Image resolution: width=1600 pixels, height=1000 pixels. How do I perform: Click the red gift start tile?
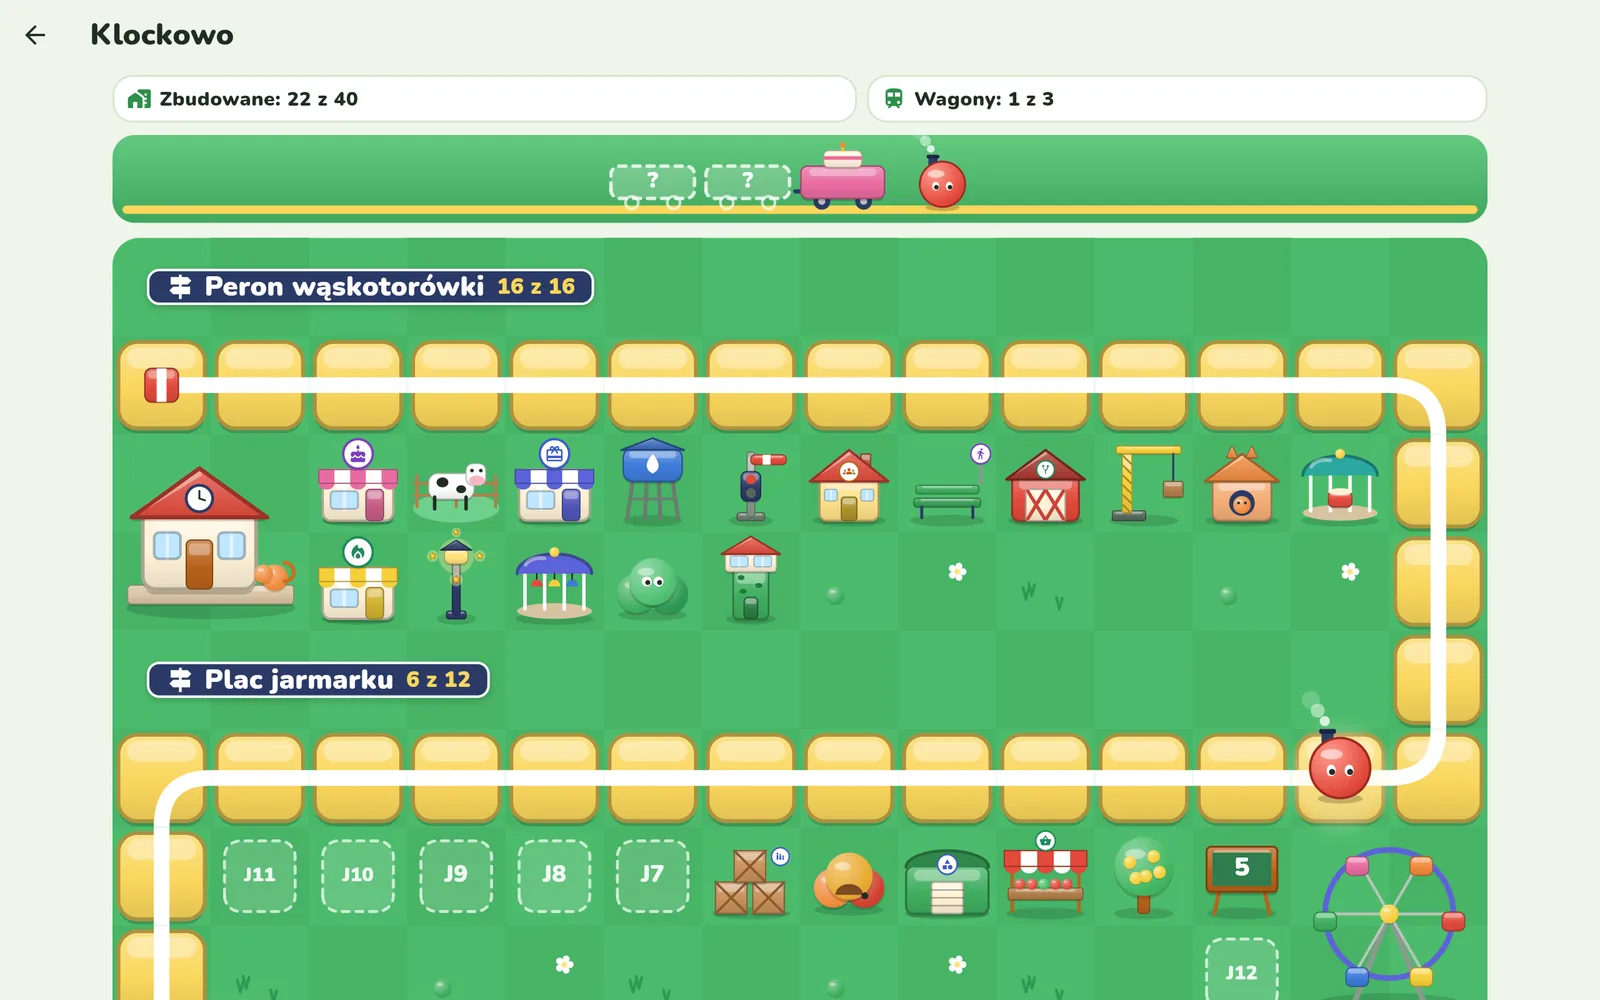point(161,385)
